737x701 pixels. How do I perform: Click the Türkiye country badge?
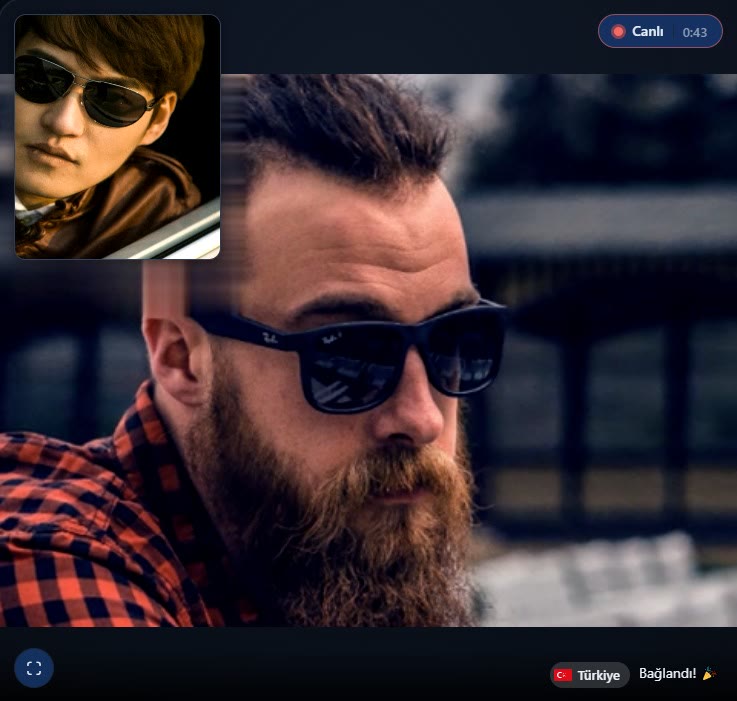(589, 675)
